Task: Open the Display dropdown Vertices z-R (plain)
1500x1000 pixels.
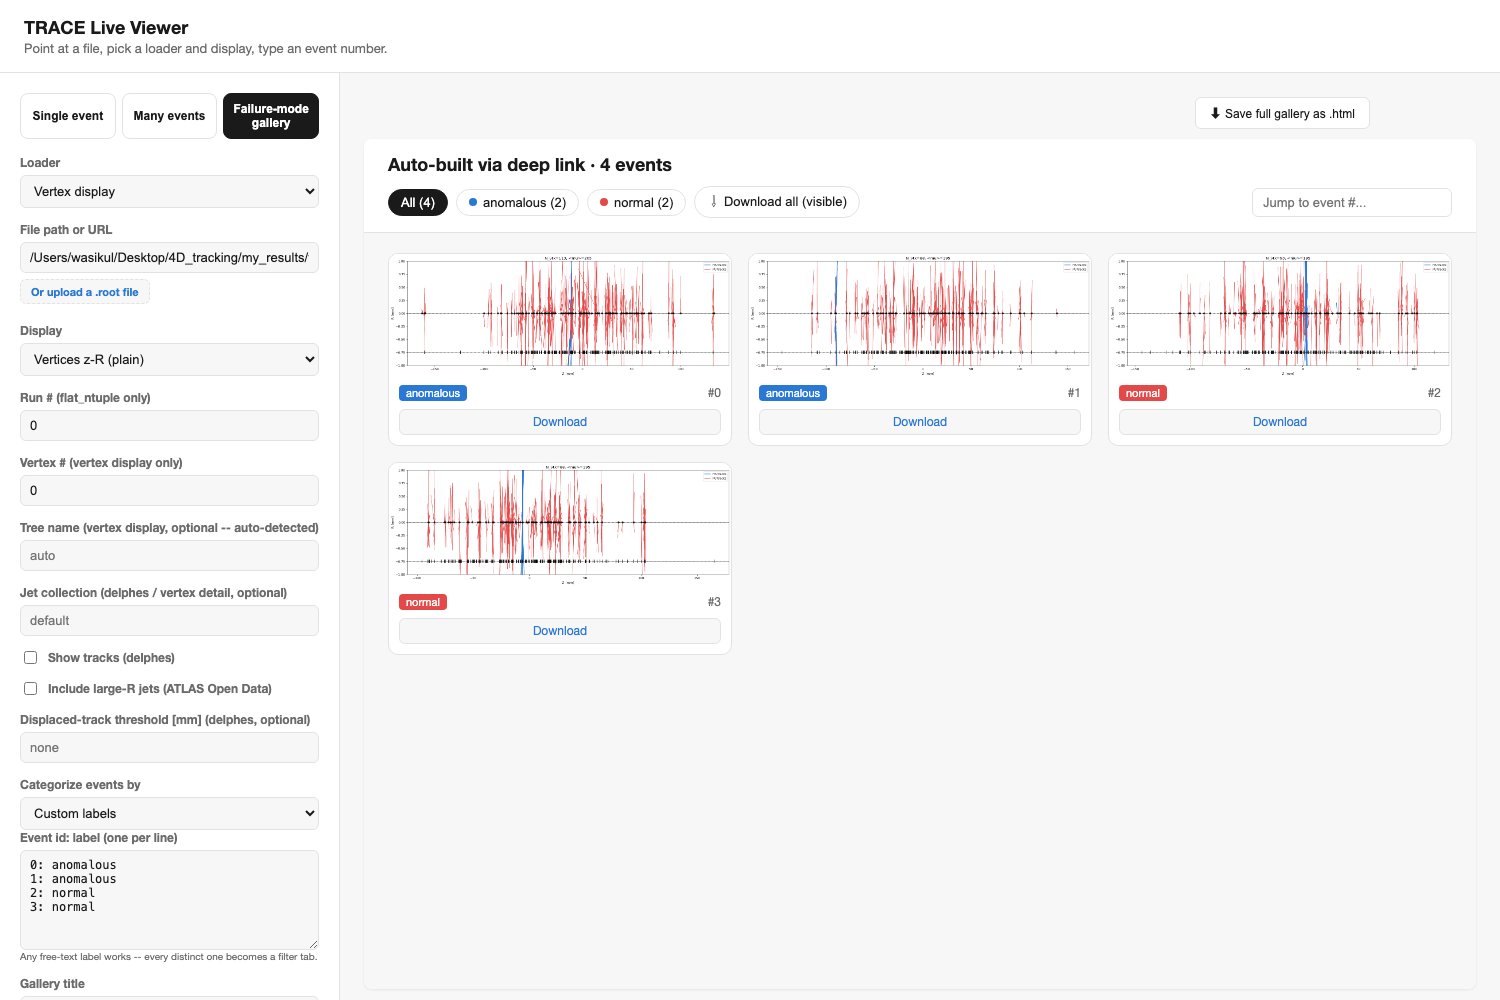Action: coord(169,359)
